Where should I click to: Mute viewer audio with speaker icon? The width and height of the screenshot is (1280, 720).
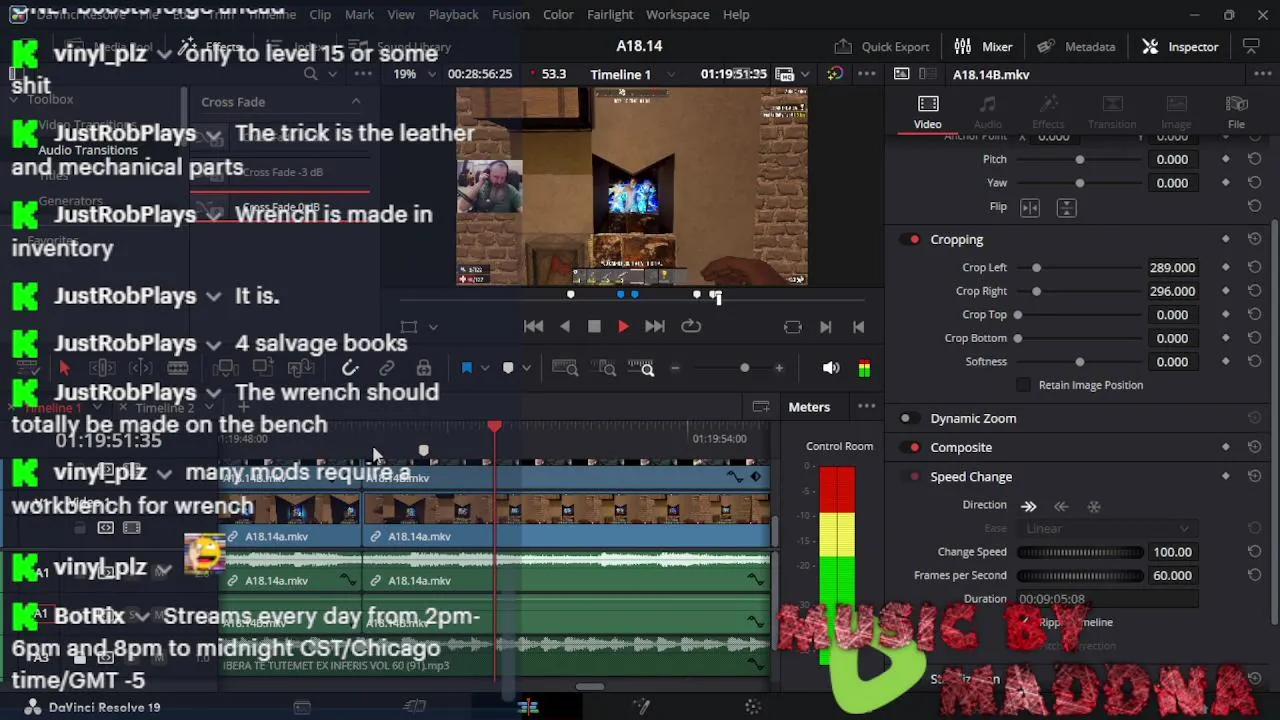click(831, 368)
